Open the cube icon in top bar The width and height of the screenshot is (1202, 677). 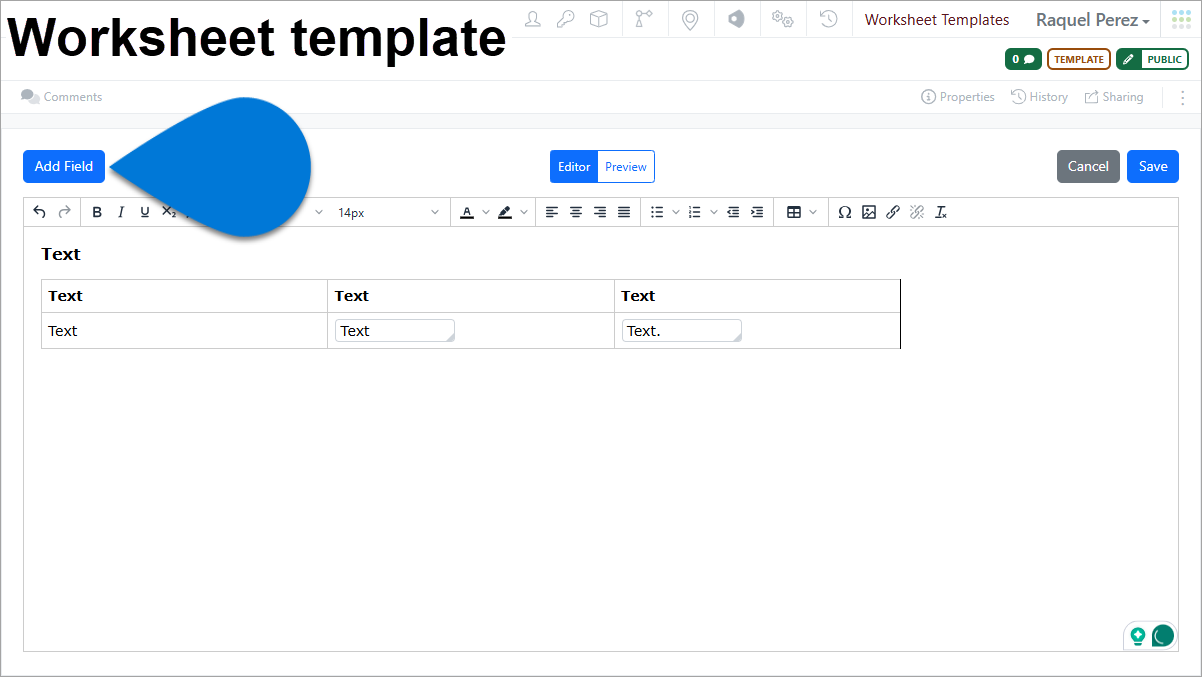599,19
